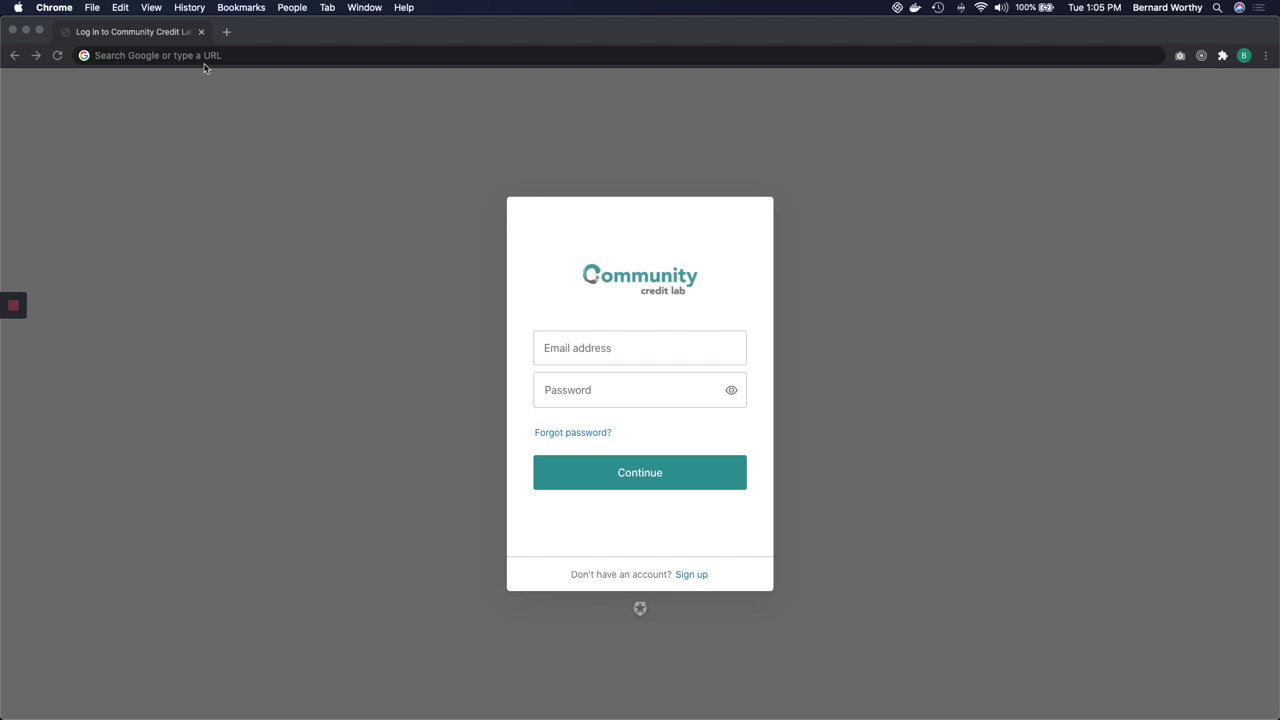Screen dimensions: 1280x720
Task: Open Chrome's three-dot menu
Action: [x=1266, y=56]
